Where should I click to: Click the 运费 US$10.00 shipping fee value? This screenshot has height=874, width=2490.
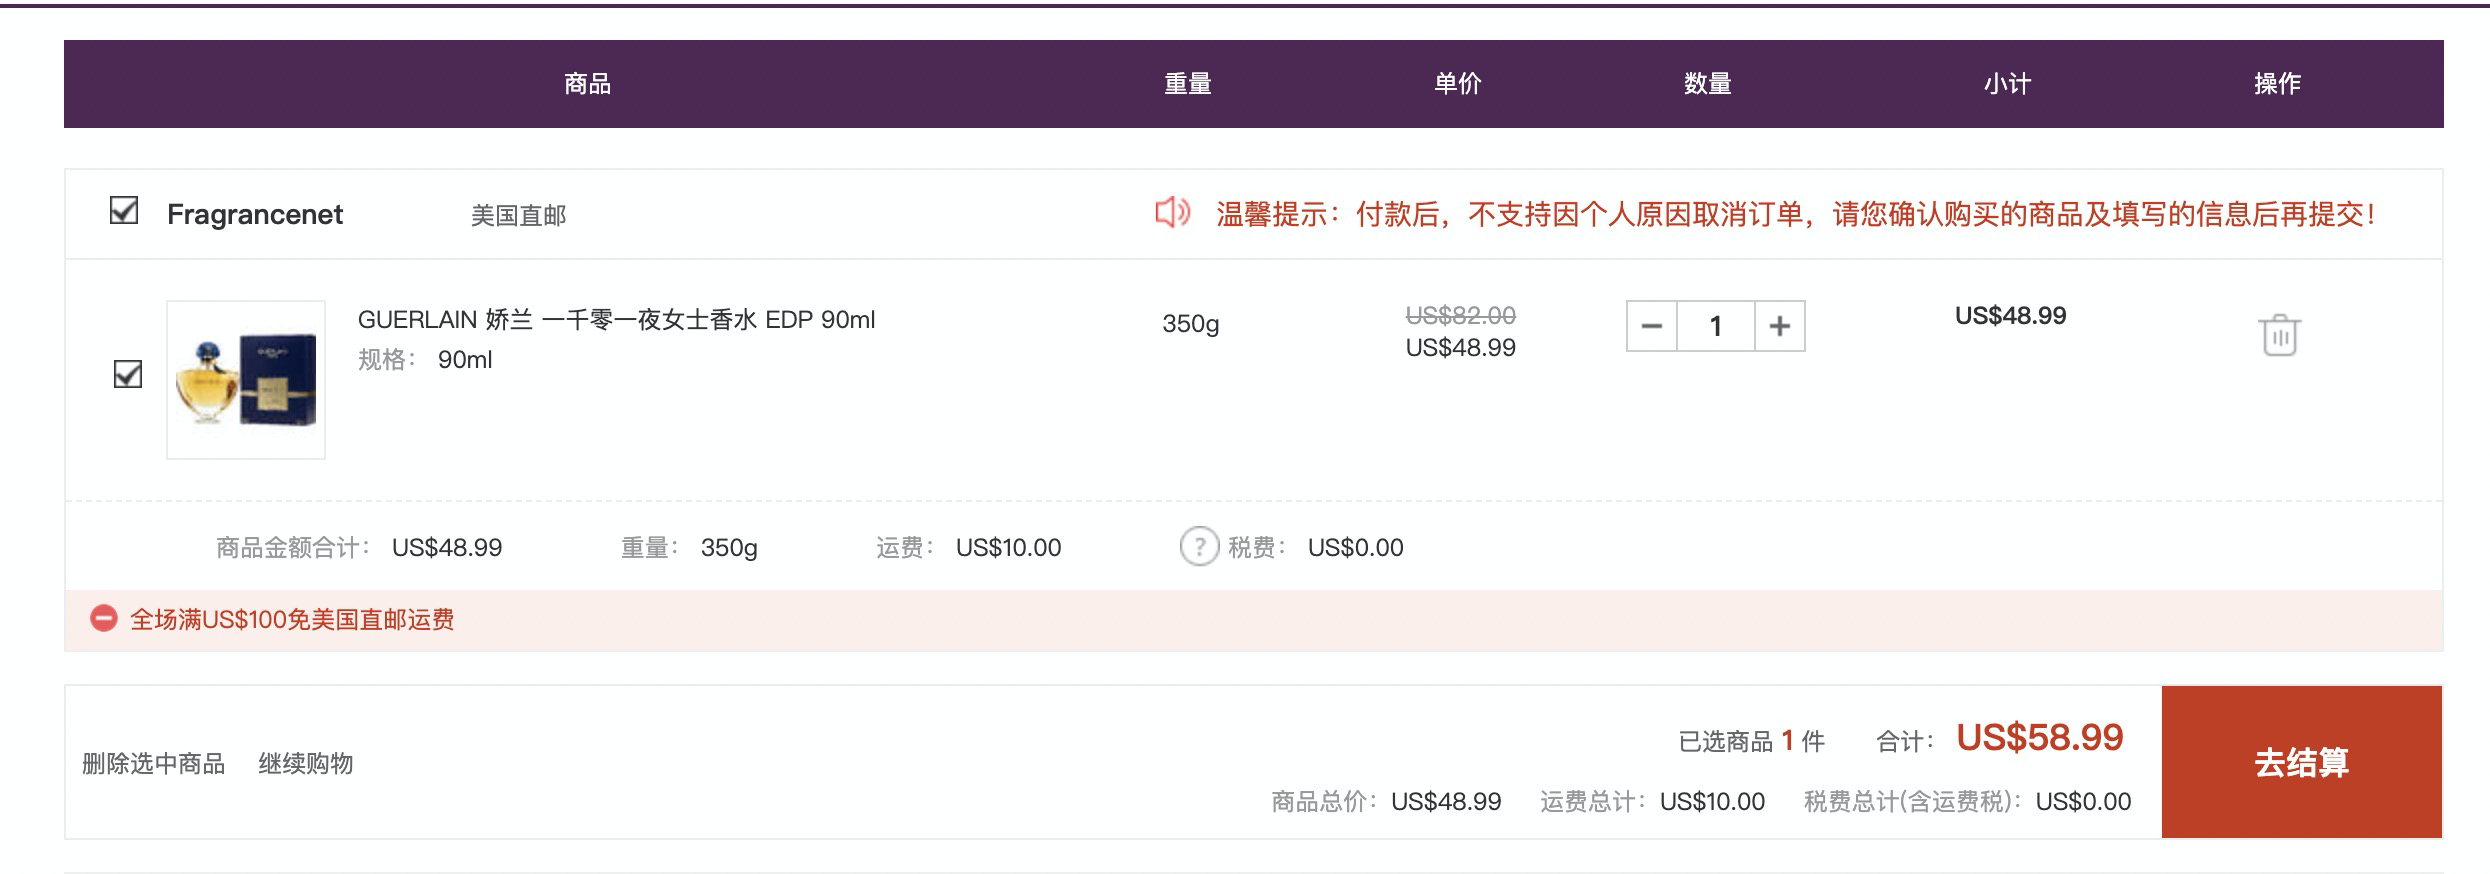tap(1009, 548)
